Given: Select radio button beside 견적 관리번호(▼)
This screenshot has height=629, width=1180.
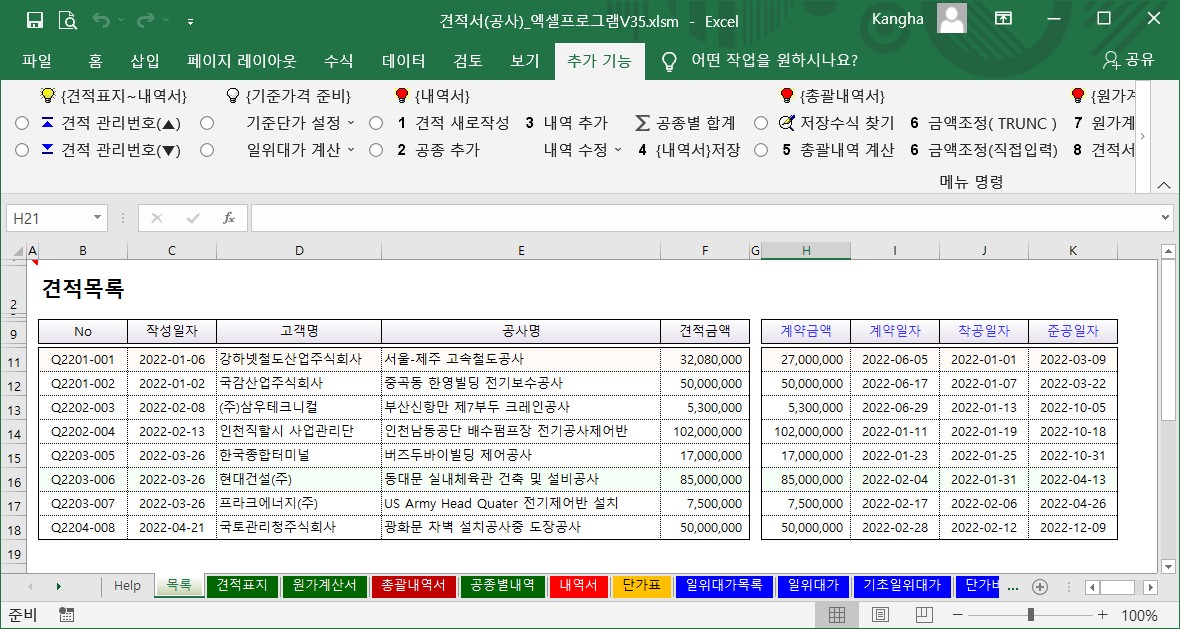Looking at the screenshot, I should 22,150.
